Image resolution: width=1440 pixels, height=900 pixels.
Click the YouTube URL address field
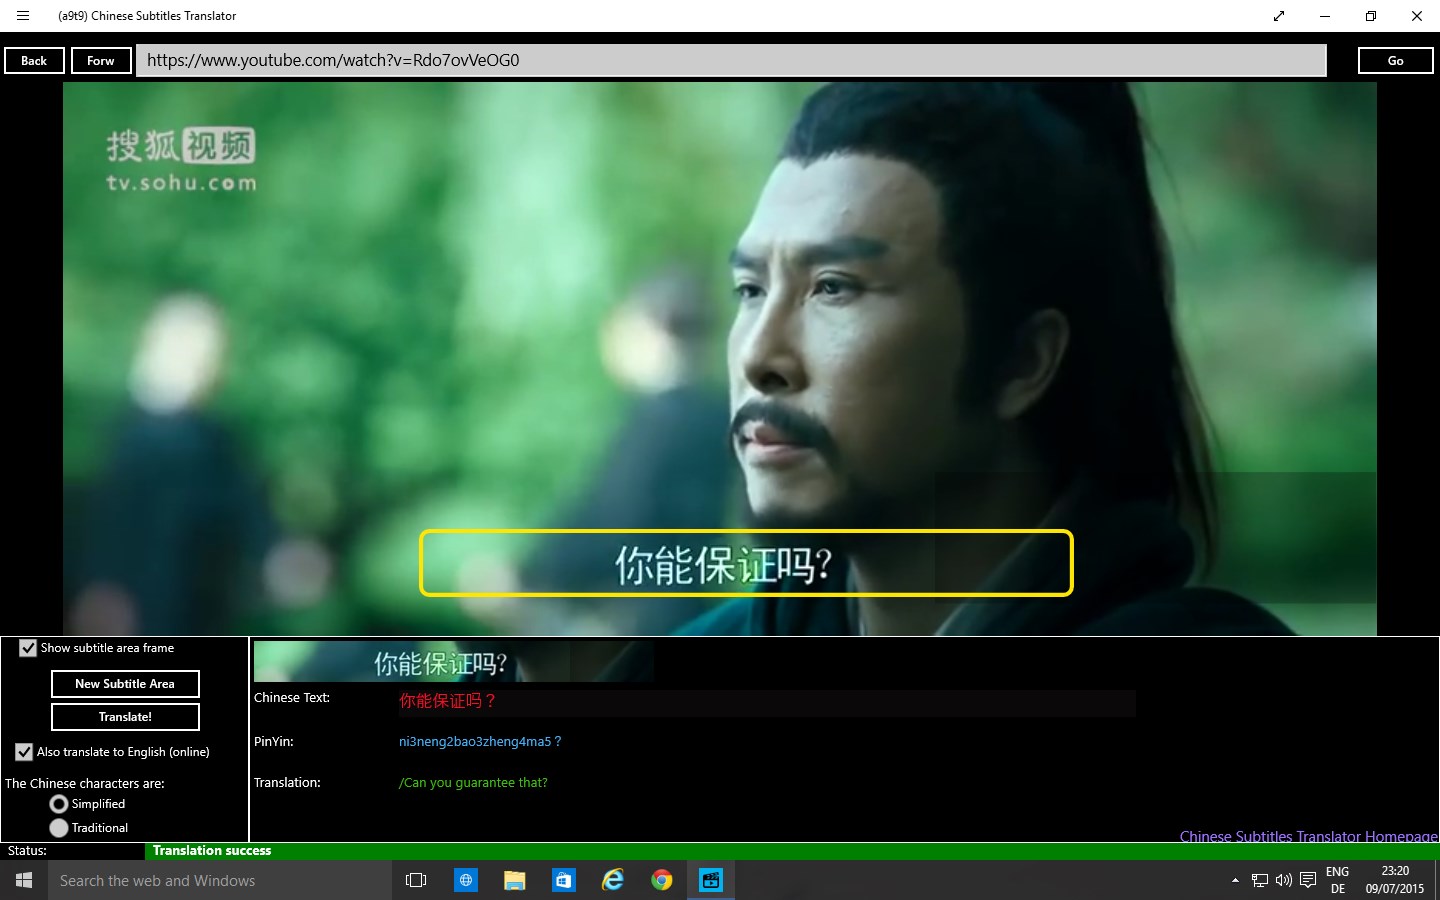pos(730,60)
